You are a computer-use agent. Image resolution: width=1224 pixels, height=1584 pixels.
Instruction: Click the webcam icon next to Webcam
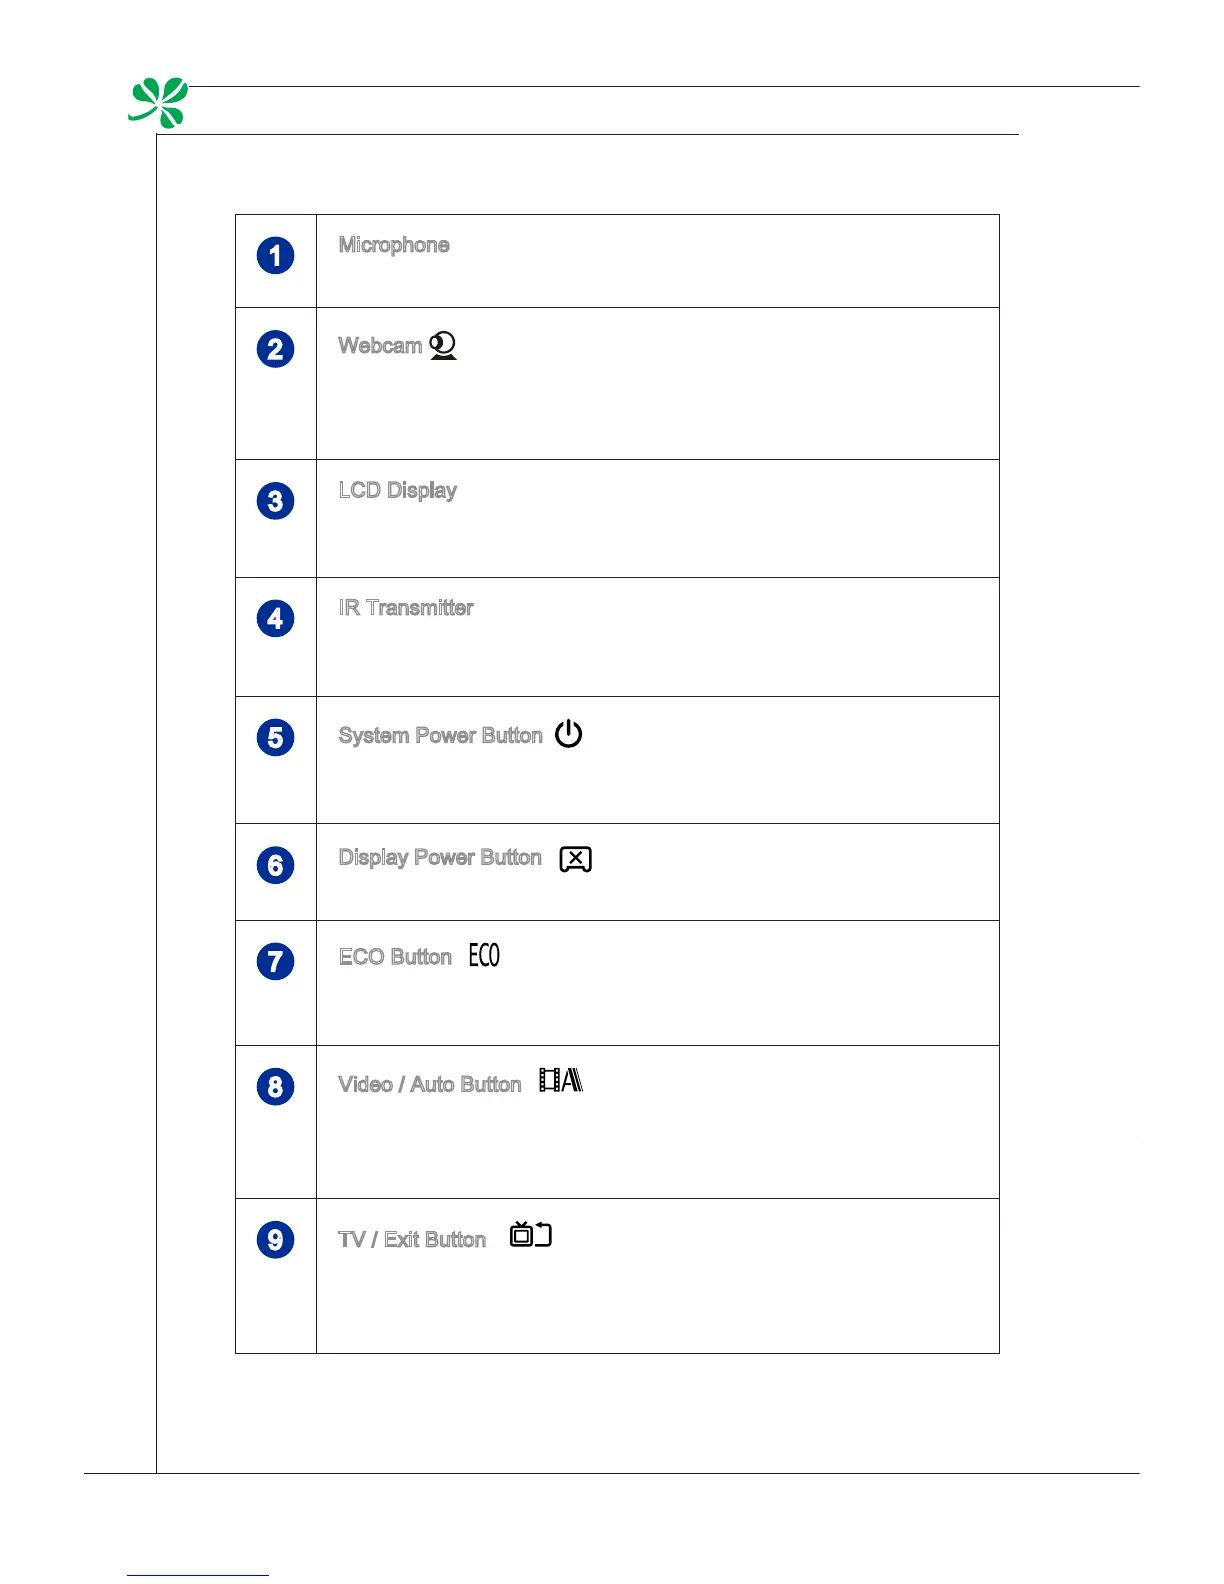pos(443,346)
